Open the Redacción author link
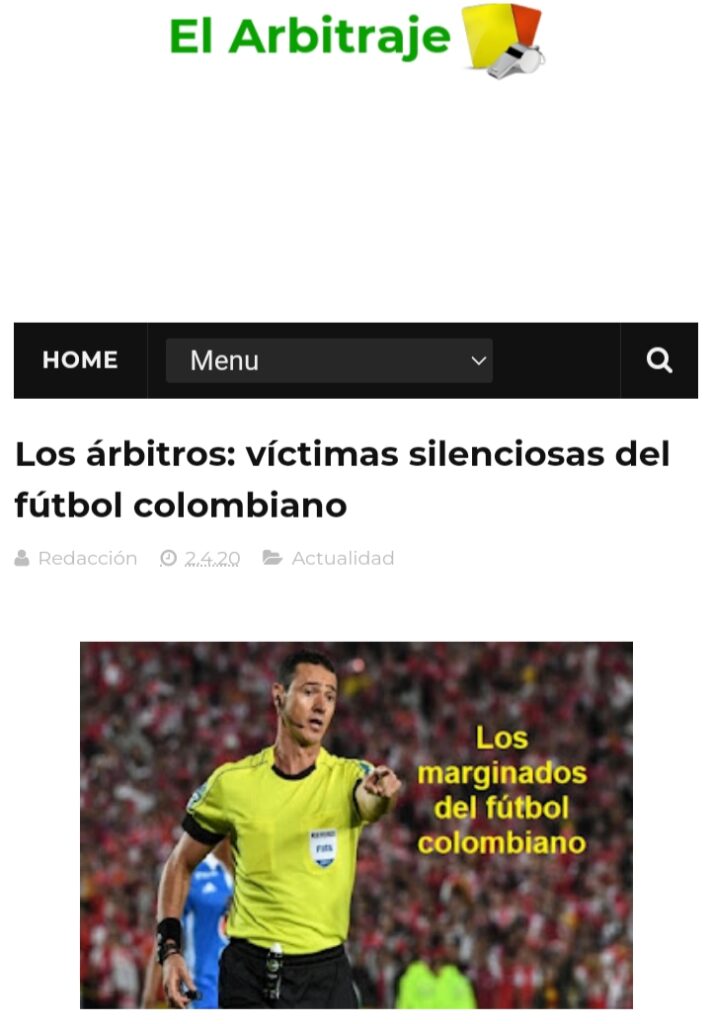Viewport: 711px width, 1024px height. click(x=87, y=558)
